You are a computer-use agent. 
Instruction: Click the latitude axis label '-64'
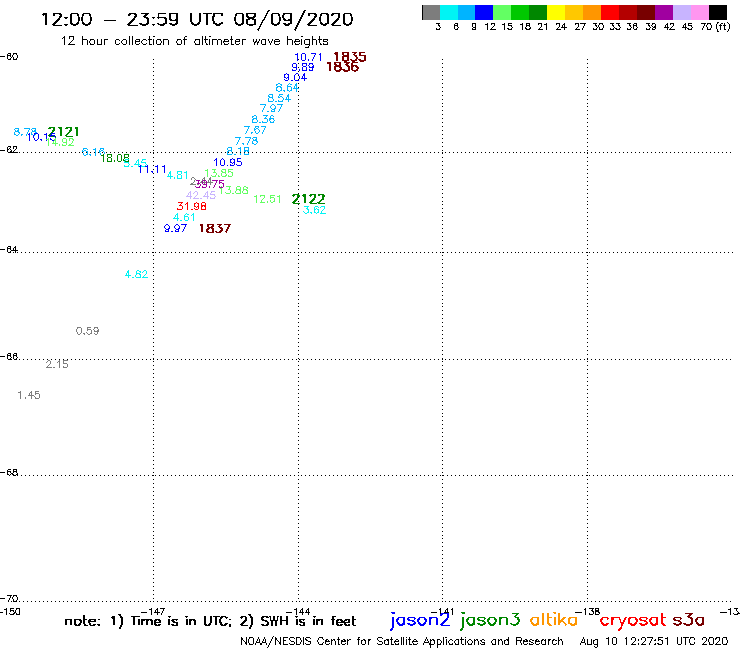(9, 250)
